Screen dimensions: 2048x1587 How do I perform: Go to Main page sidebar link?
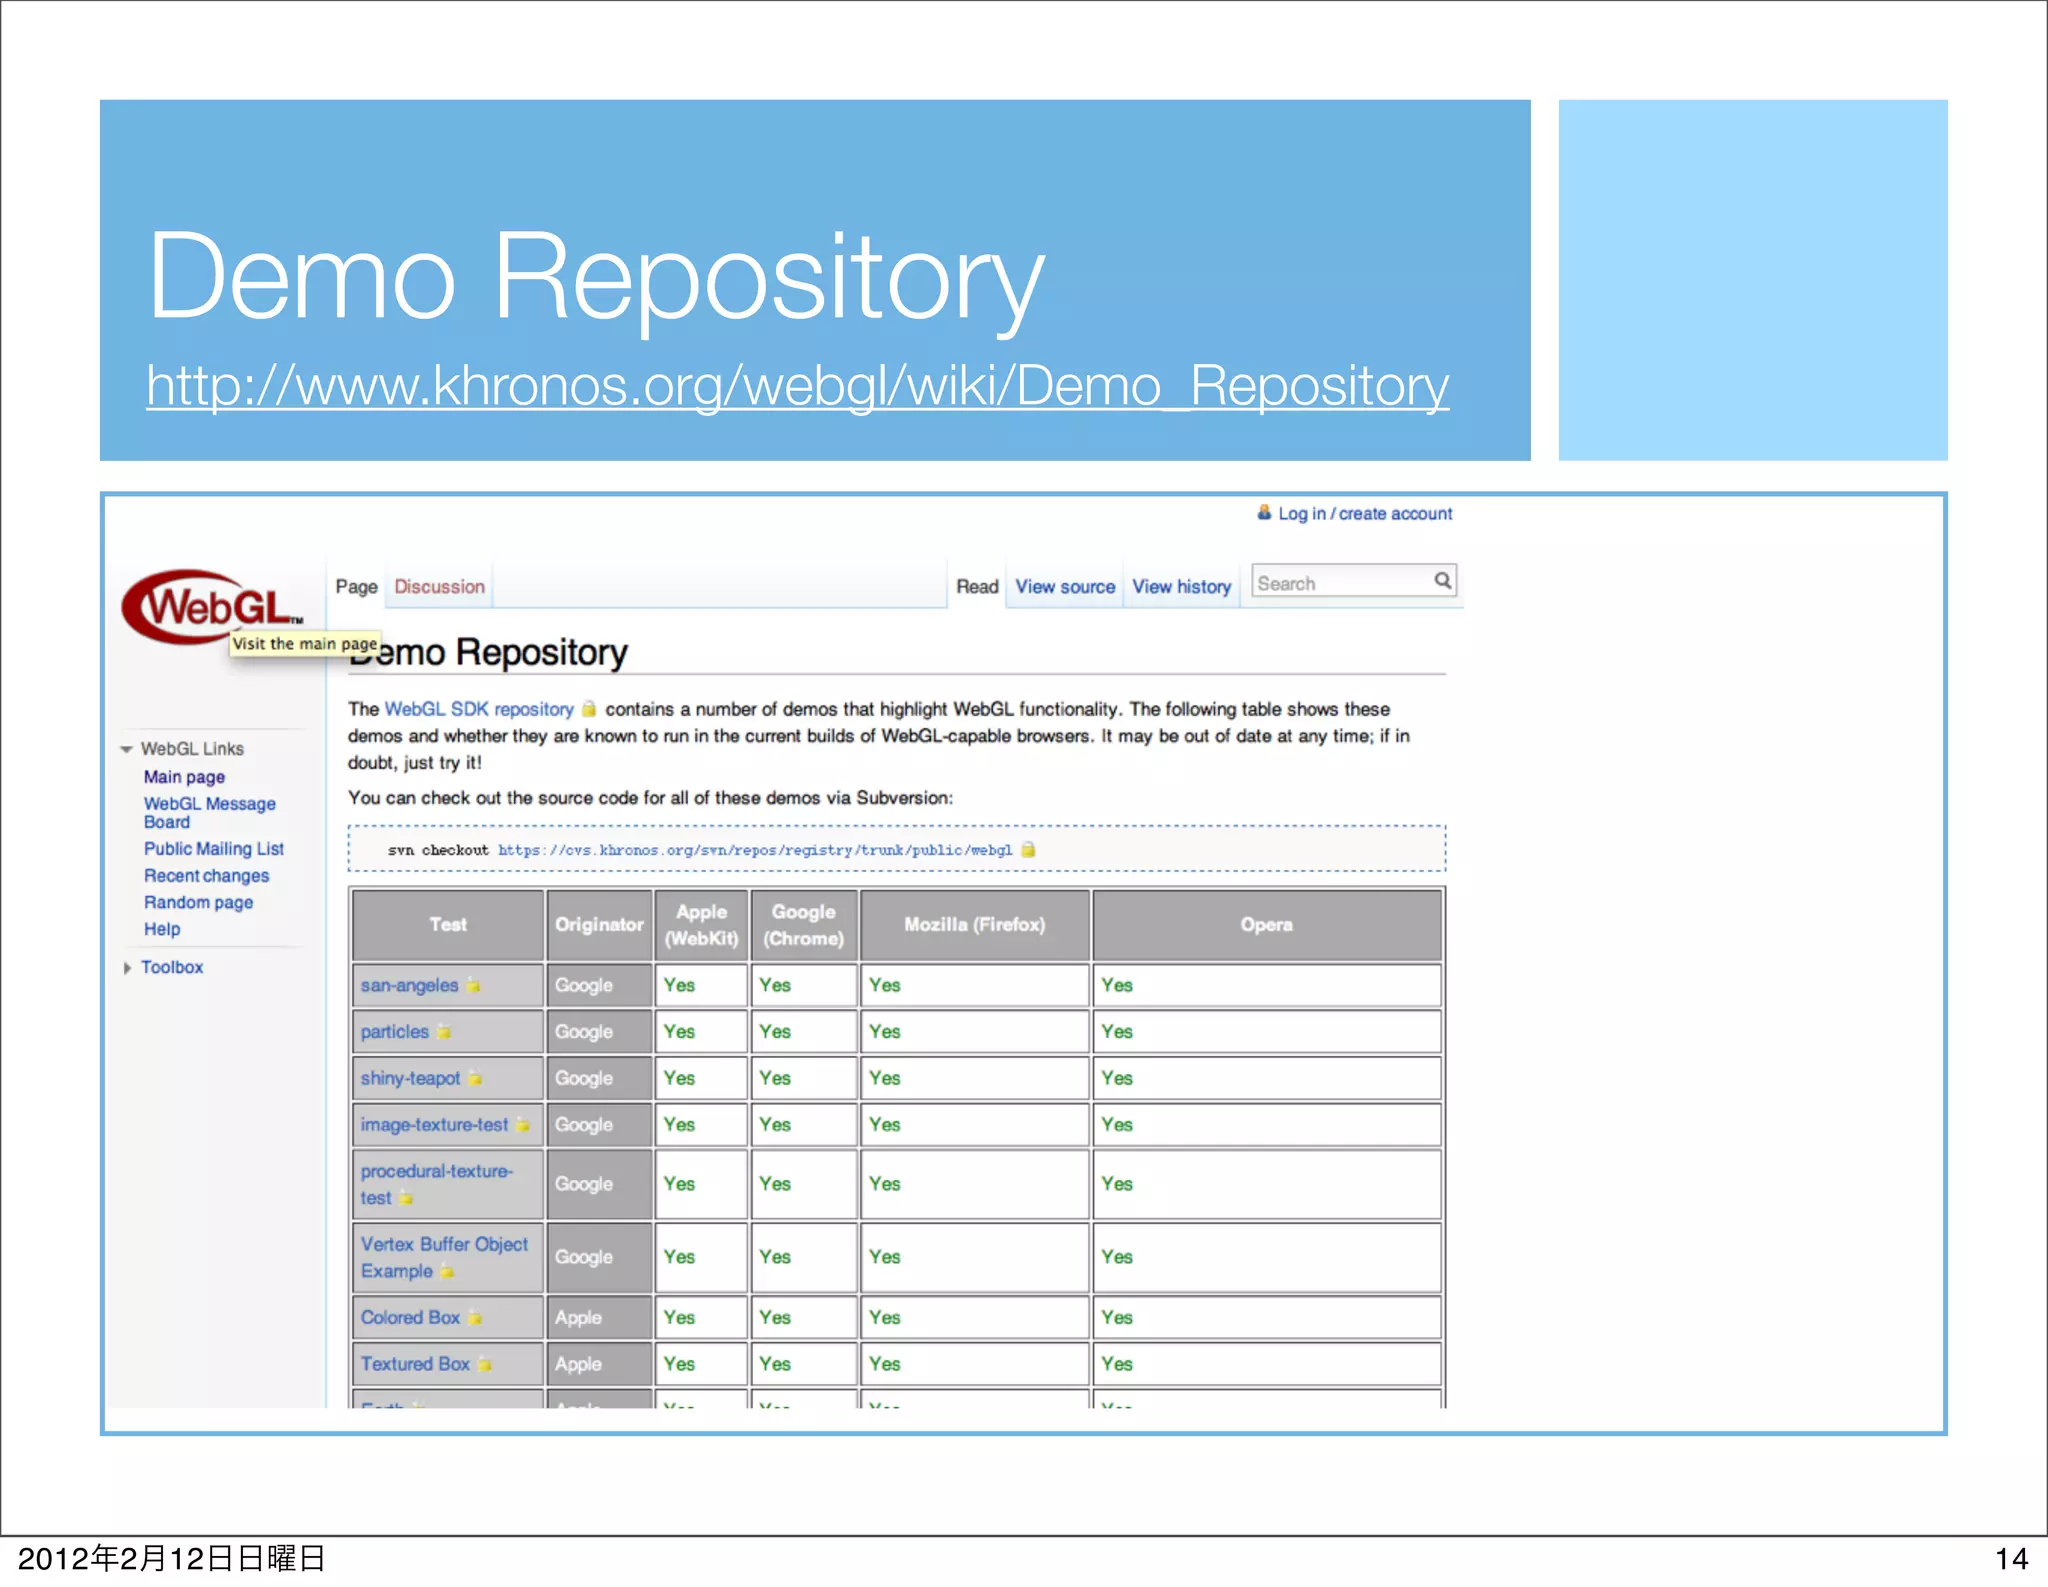[184, 777]
